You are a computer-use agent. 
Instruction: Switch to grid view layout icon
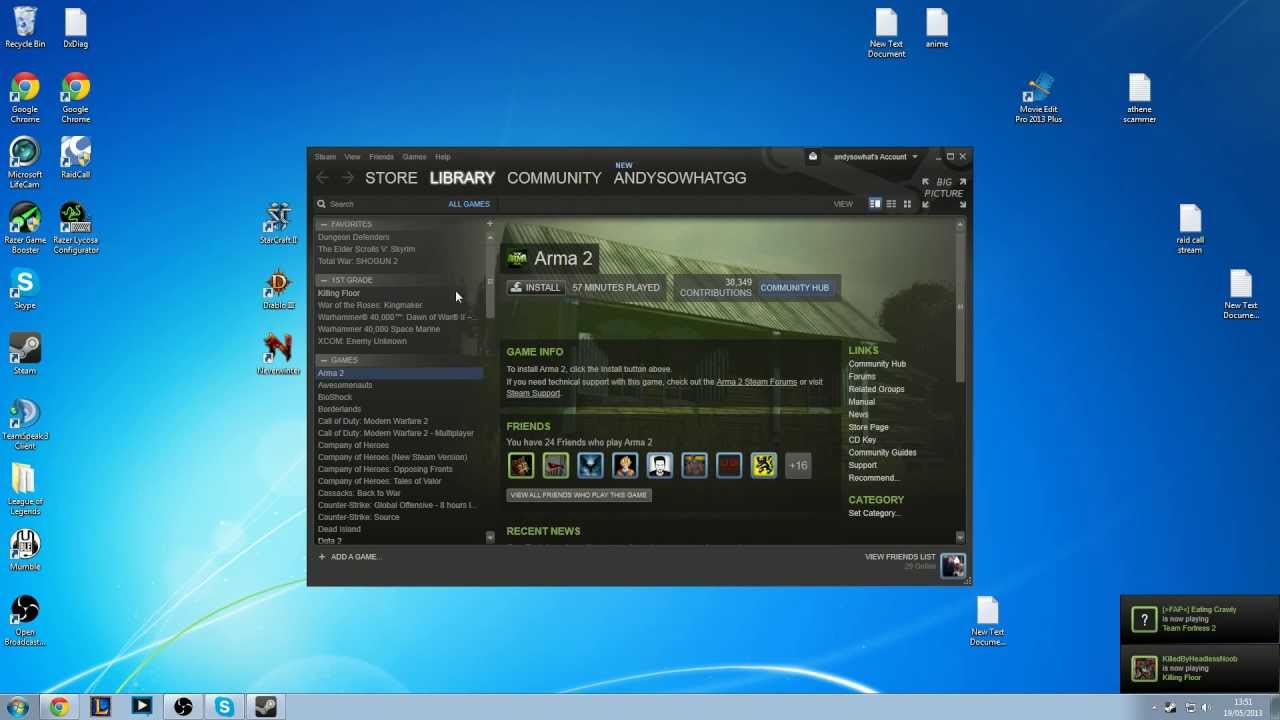point(907,204)
